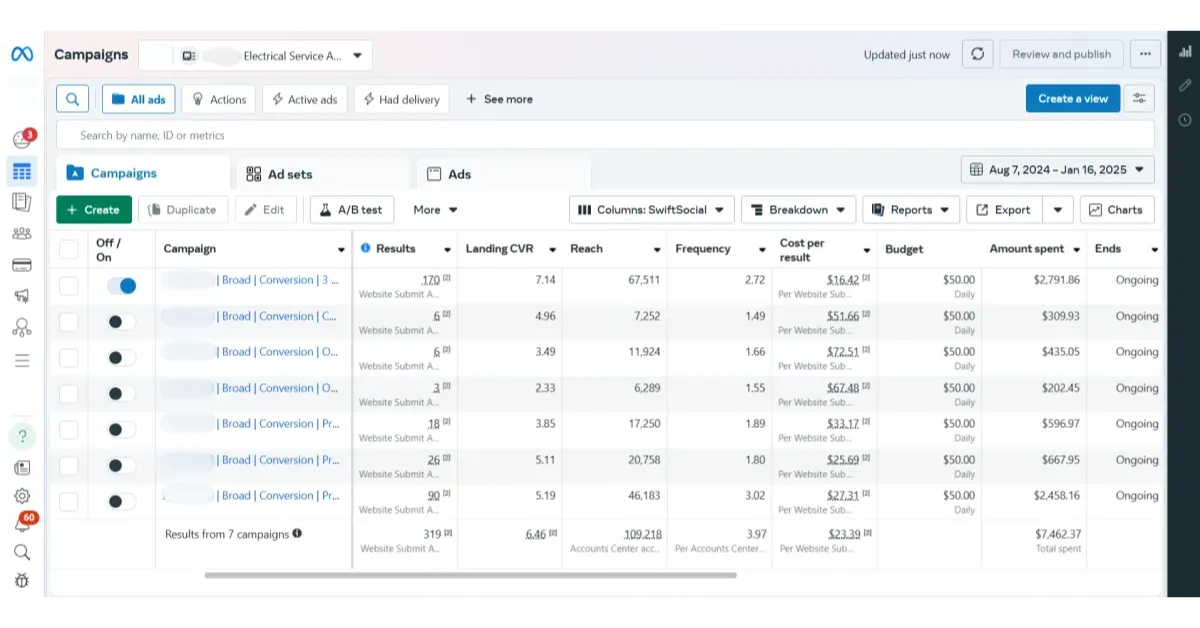Turn on the campaign that spent $202.45
The height and width of the screenshot is (628, 1200).
pos(121,394)
